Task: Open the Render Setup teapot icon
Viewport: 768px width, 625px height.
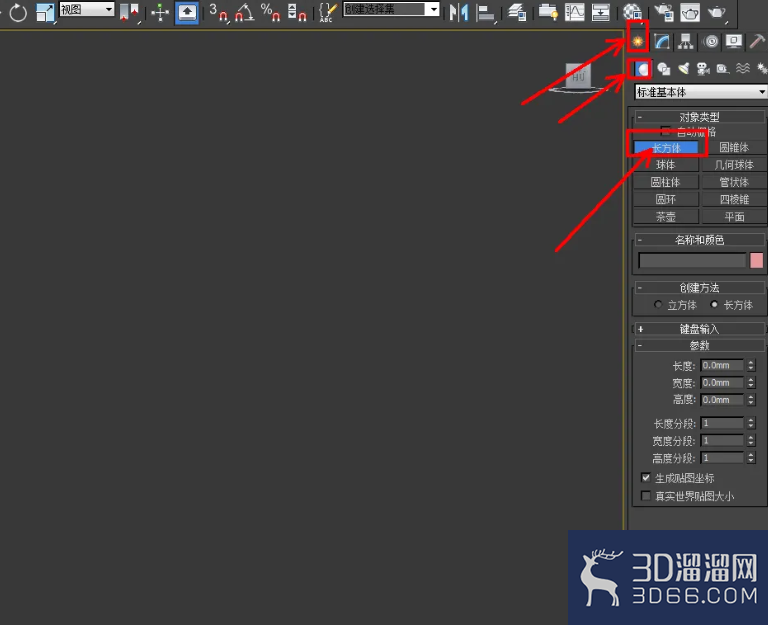Action: [664, 12]
